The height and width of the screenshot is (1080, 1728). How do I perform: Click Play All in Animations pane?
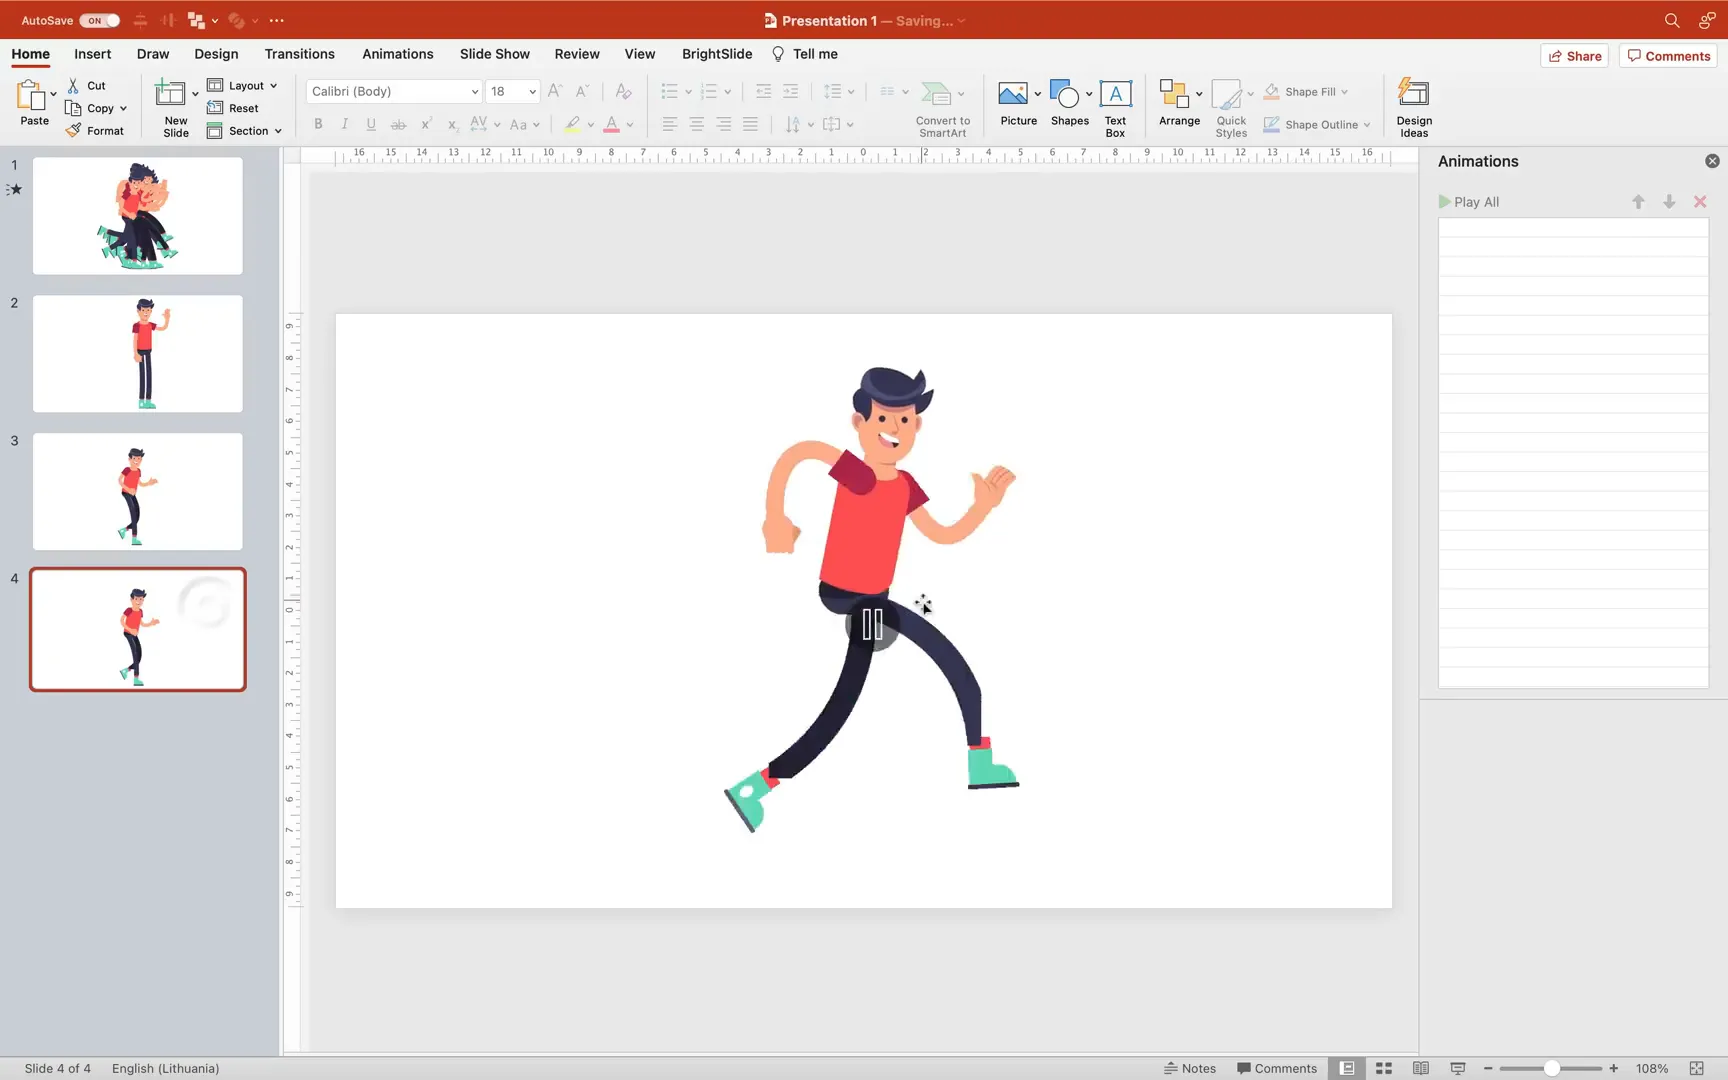point(1469,202)
